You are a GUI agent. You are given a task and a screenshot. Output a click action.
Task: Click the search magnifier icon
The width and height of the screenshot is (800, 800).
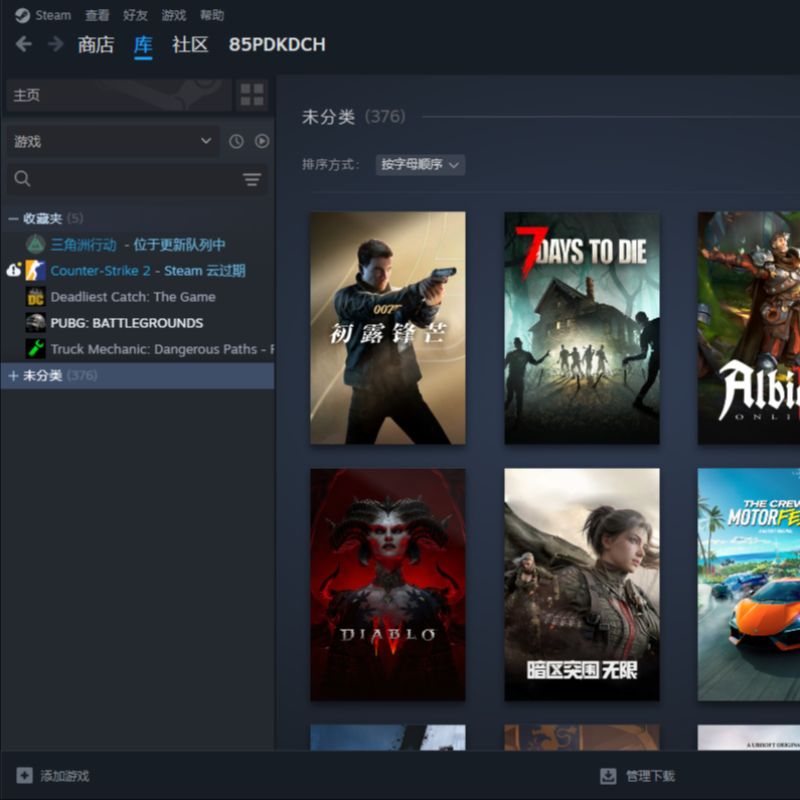[x=22, y=179]
